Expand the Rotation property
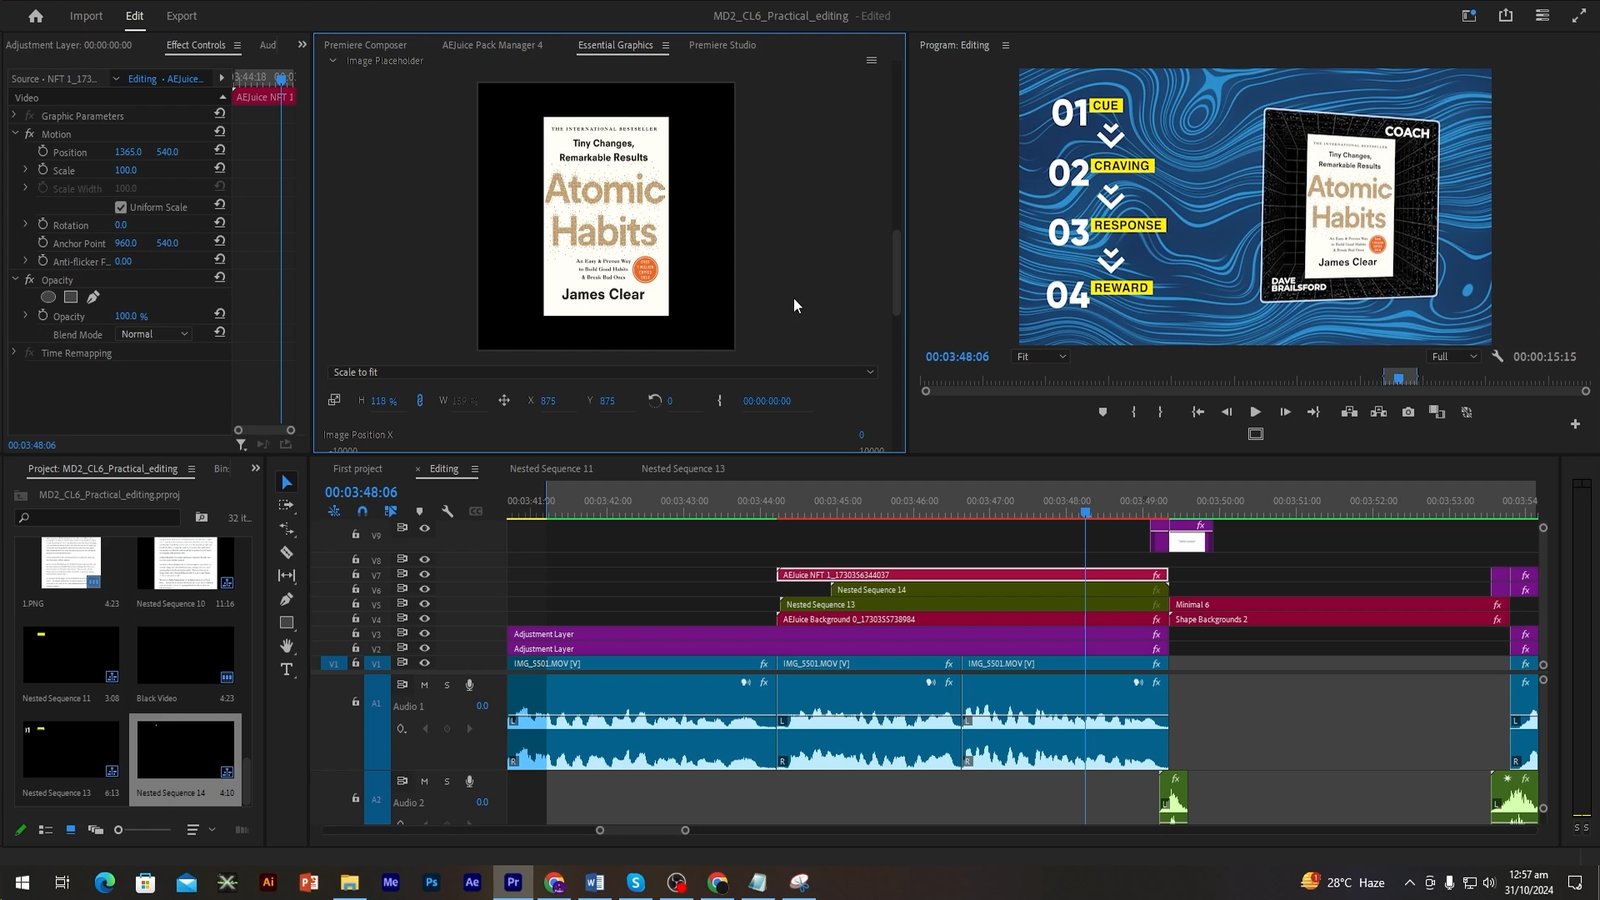 pos(25,225)
